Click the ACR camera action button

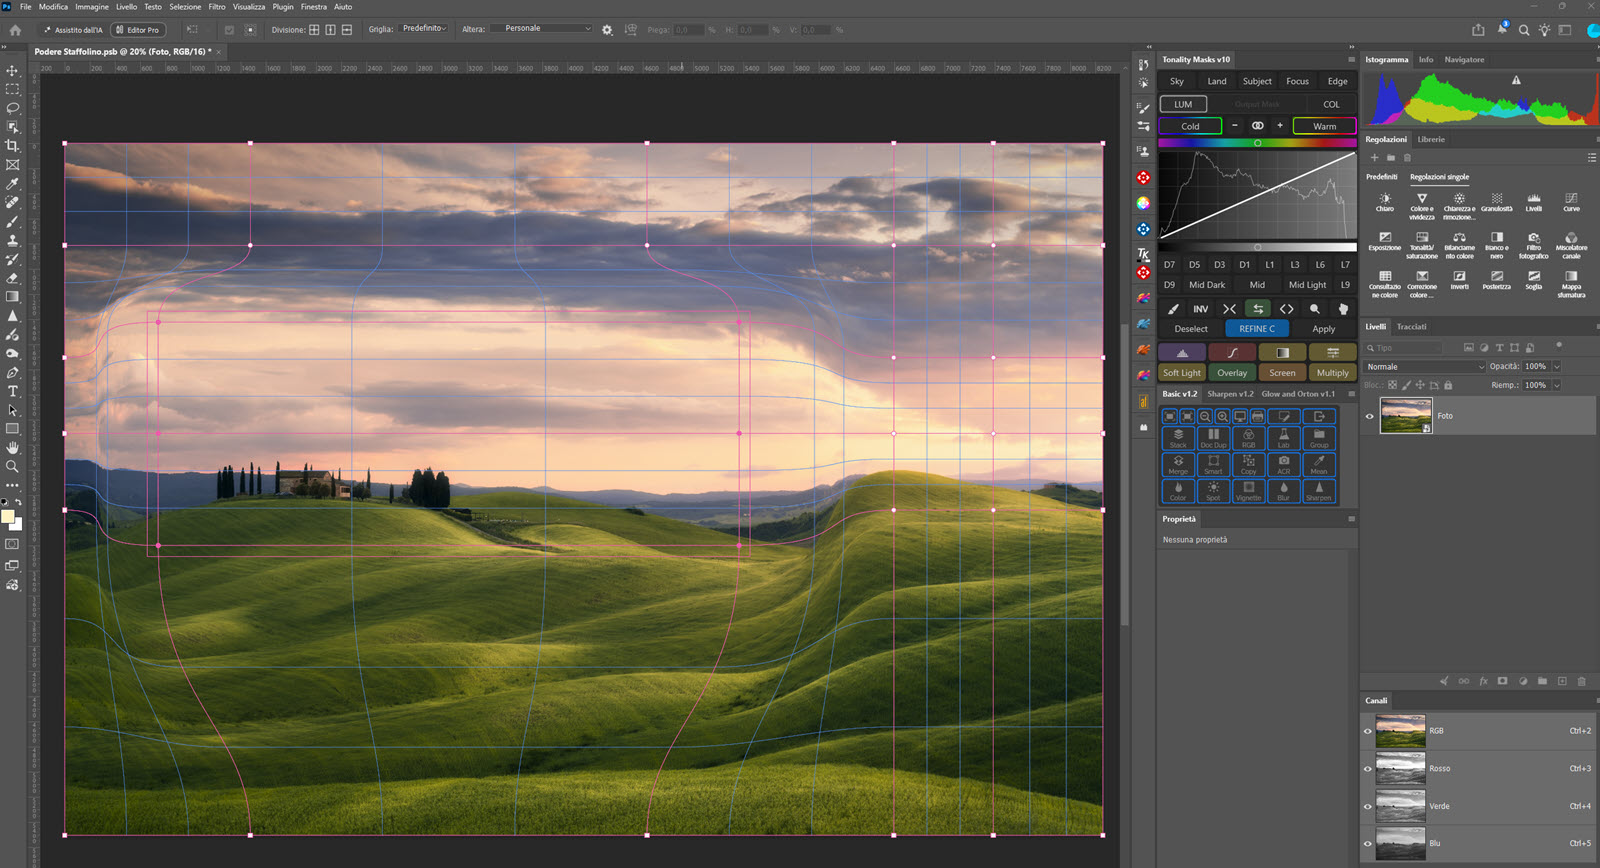(x=1284, y=465)
